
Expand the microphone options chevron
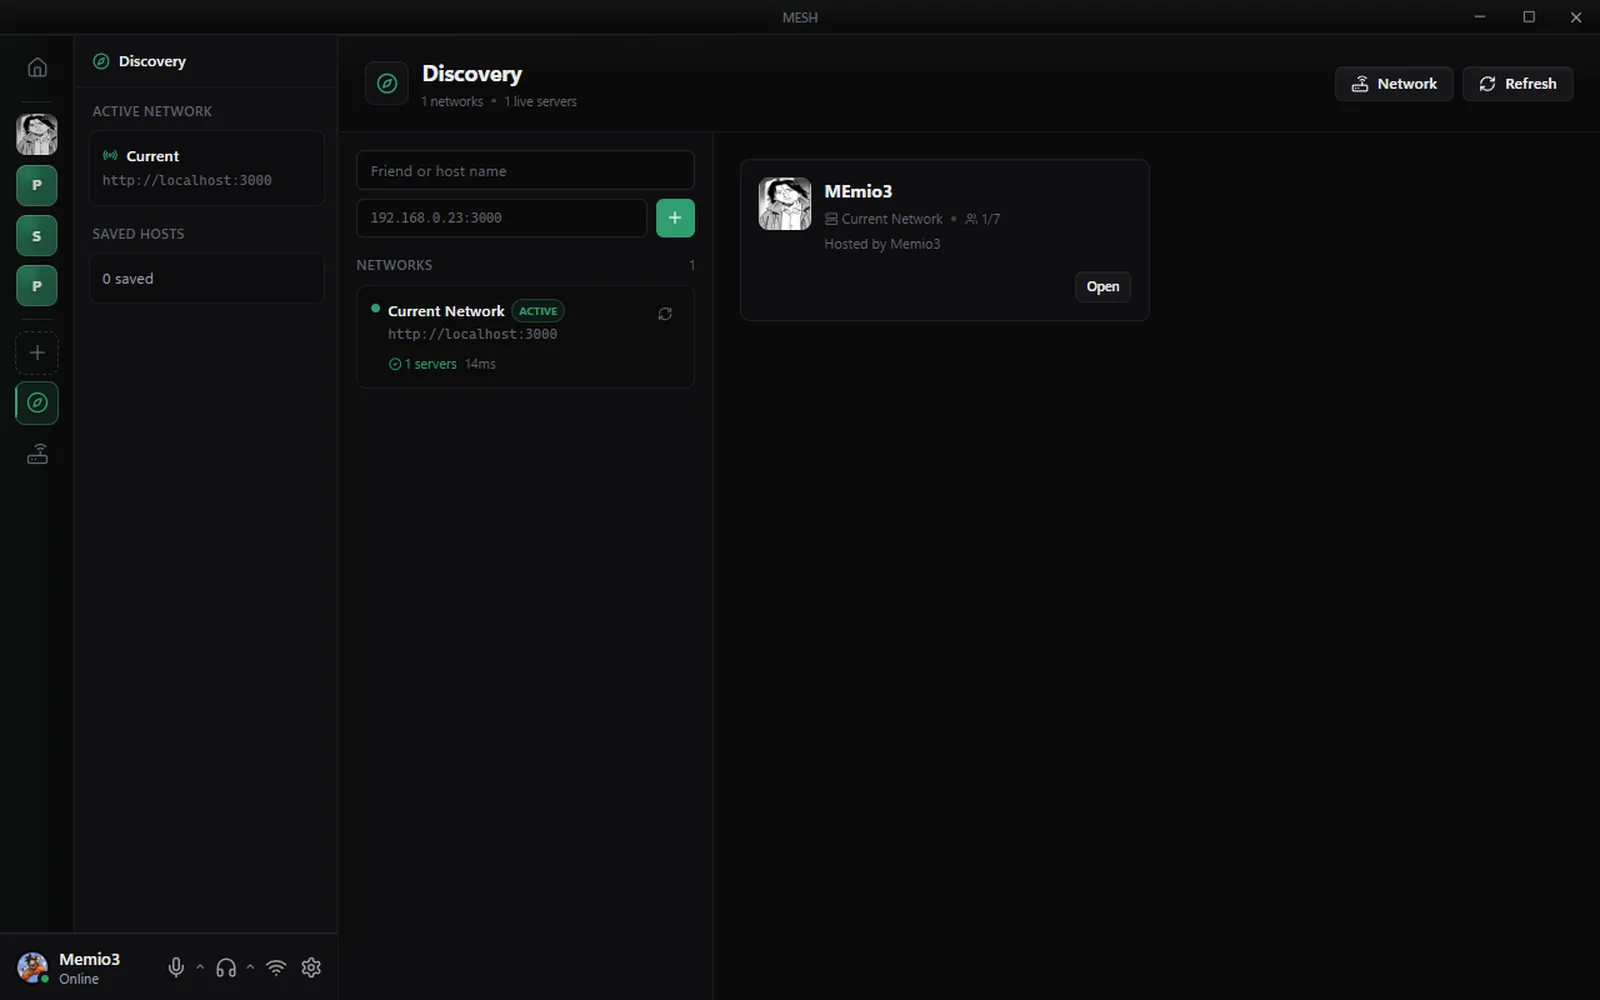[x=200, y=966]
